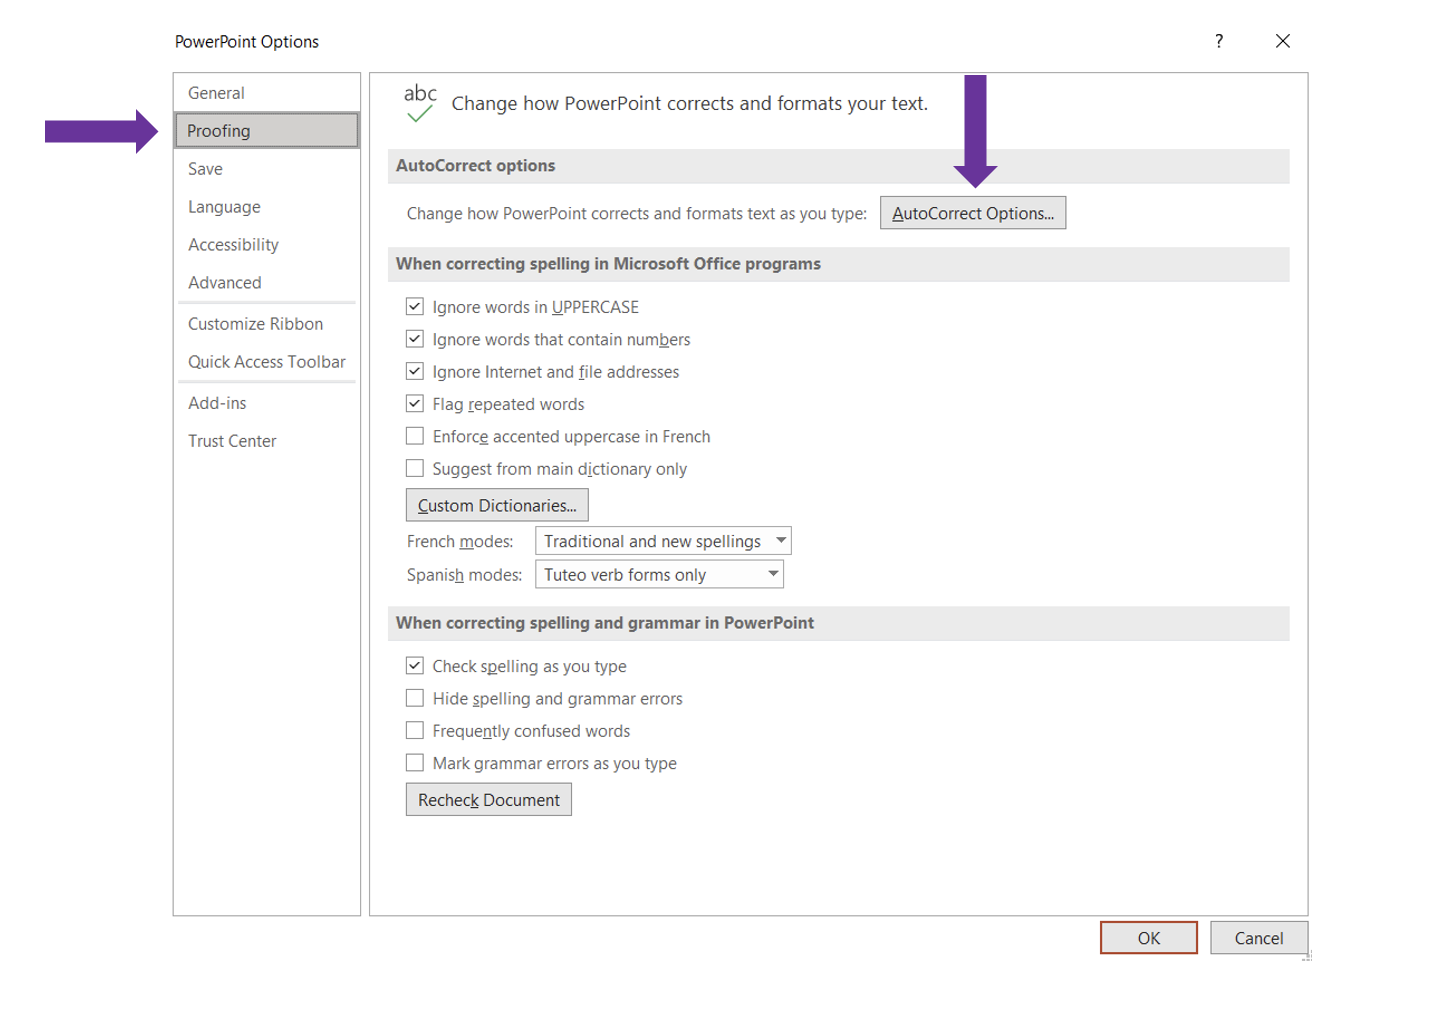Confirm settings with OK

[x=1149, y=938]
